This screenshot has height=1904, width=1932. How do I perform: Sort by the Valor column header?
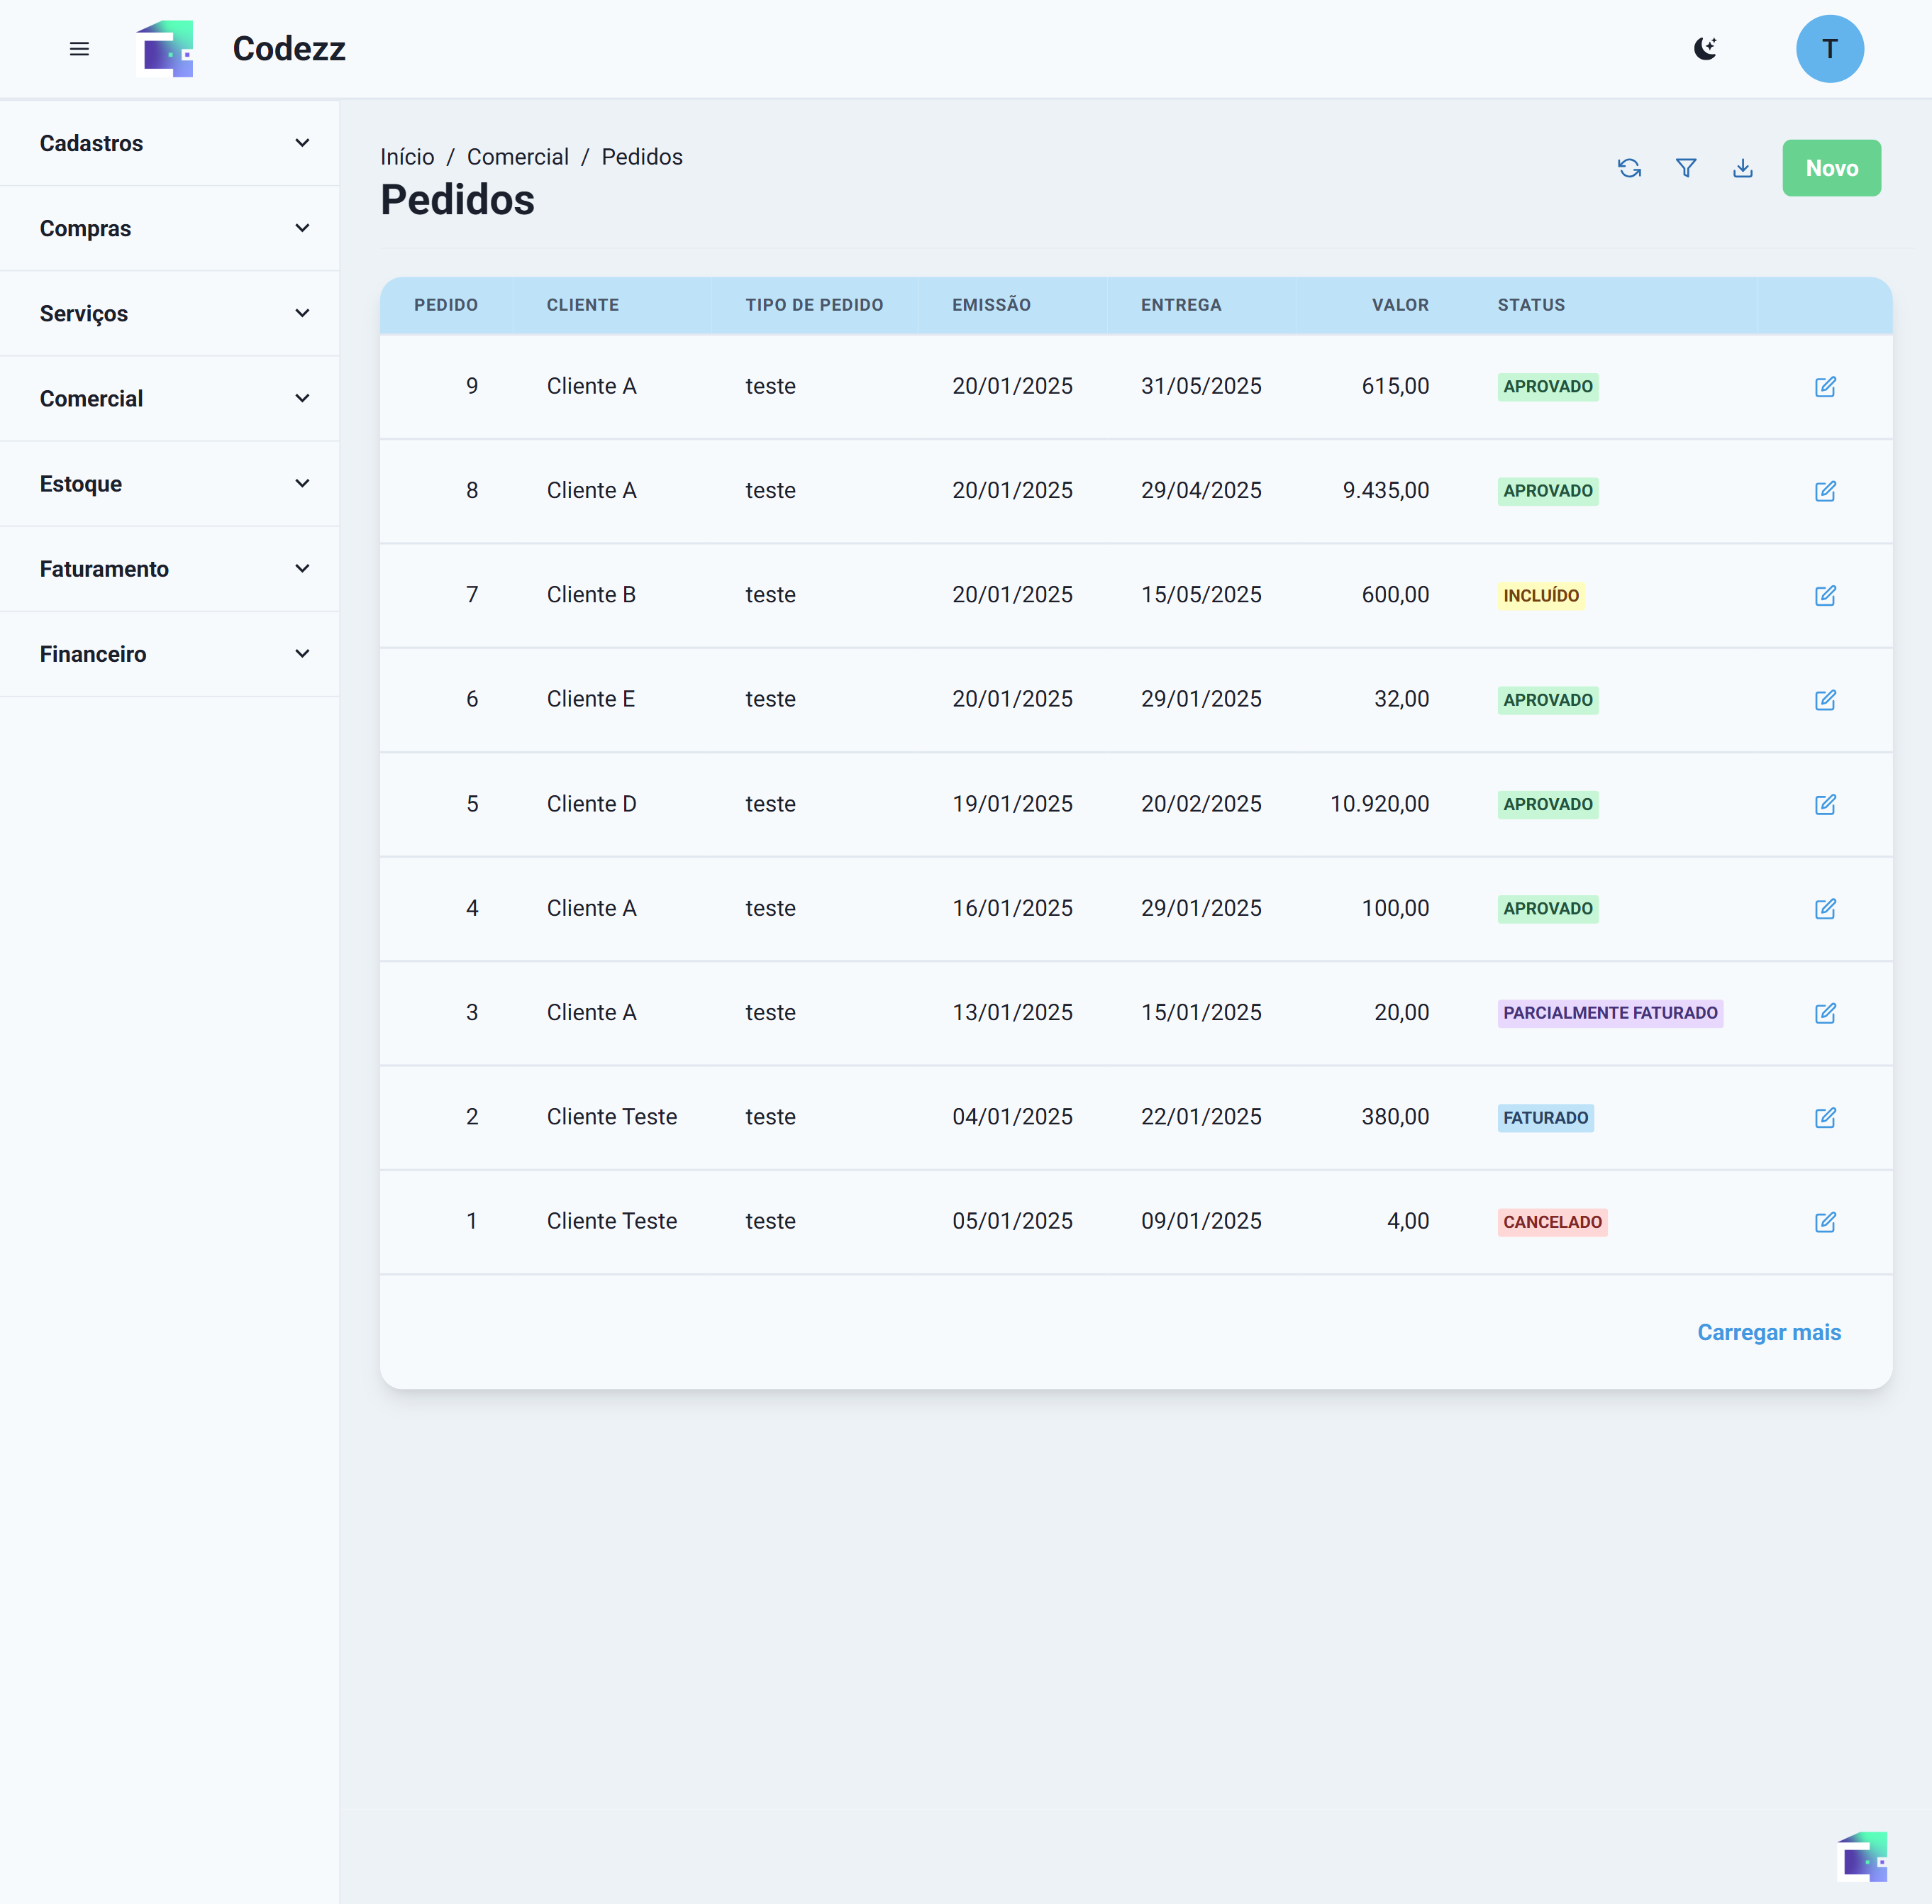point(1399,305)
